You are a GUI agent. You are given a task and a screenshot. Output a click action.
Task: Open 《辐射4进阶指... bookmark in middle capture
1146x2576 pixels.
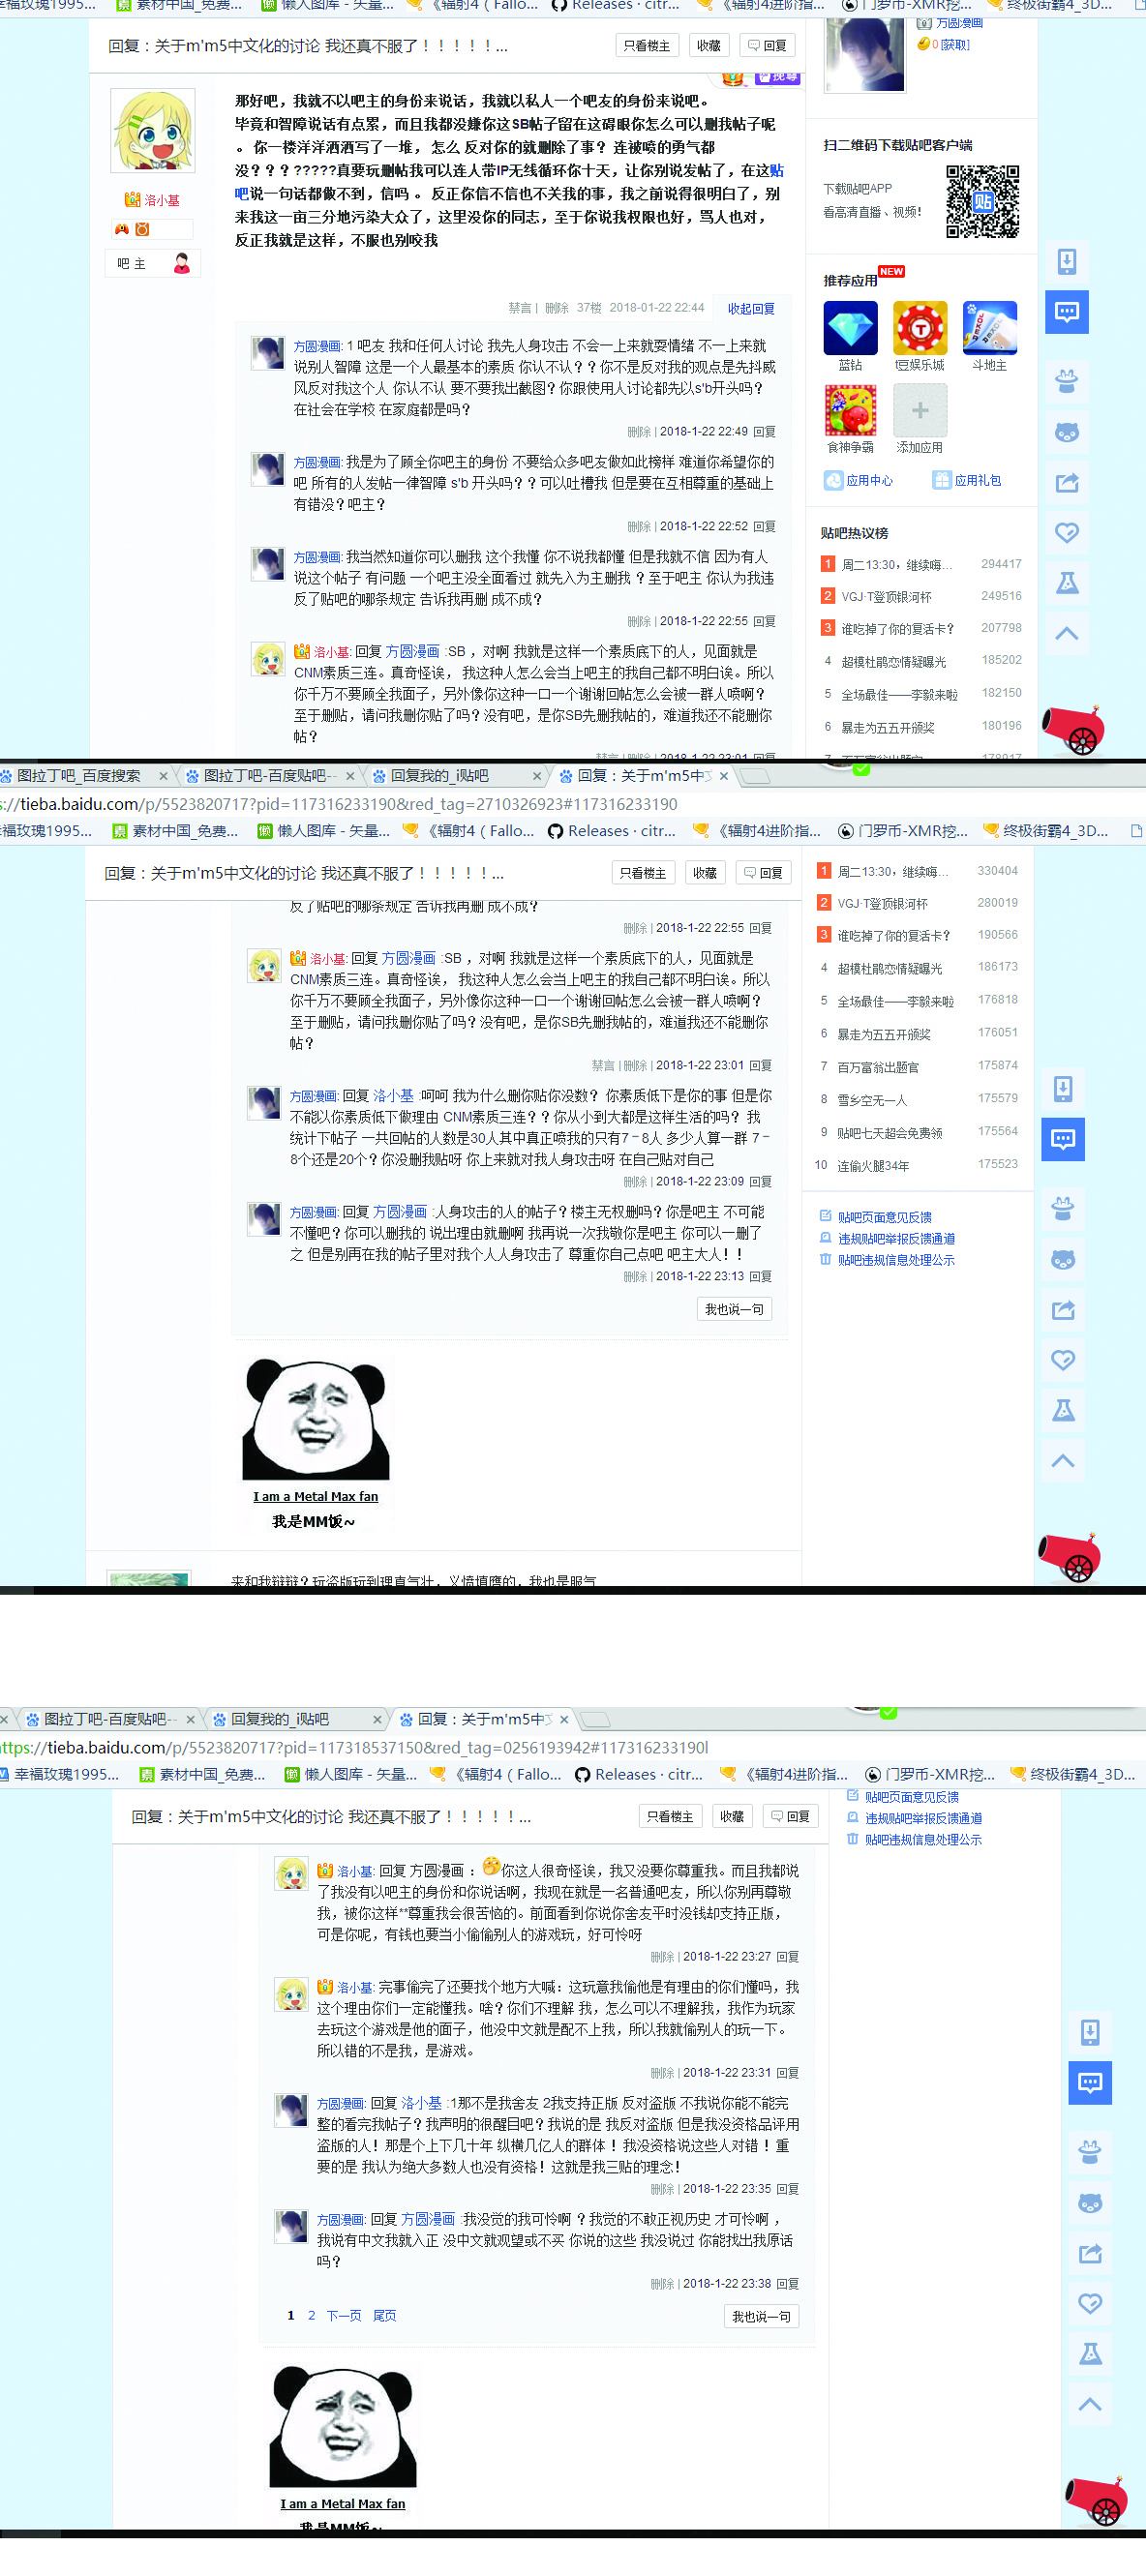pos(757,831)
